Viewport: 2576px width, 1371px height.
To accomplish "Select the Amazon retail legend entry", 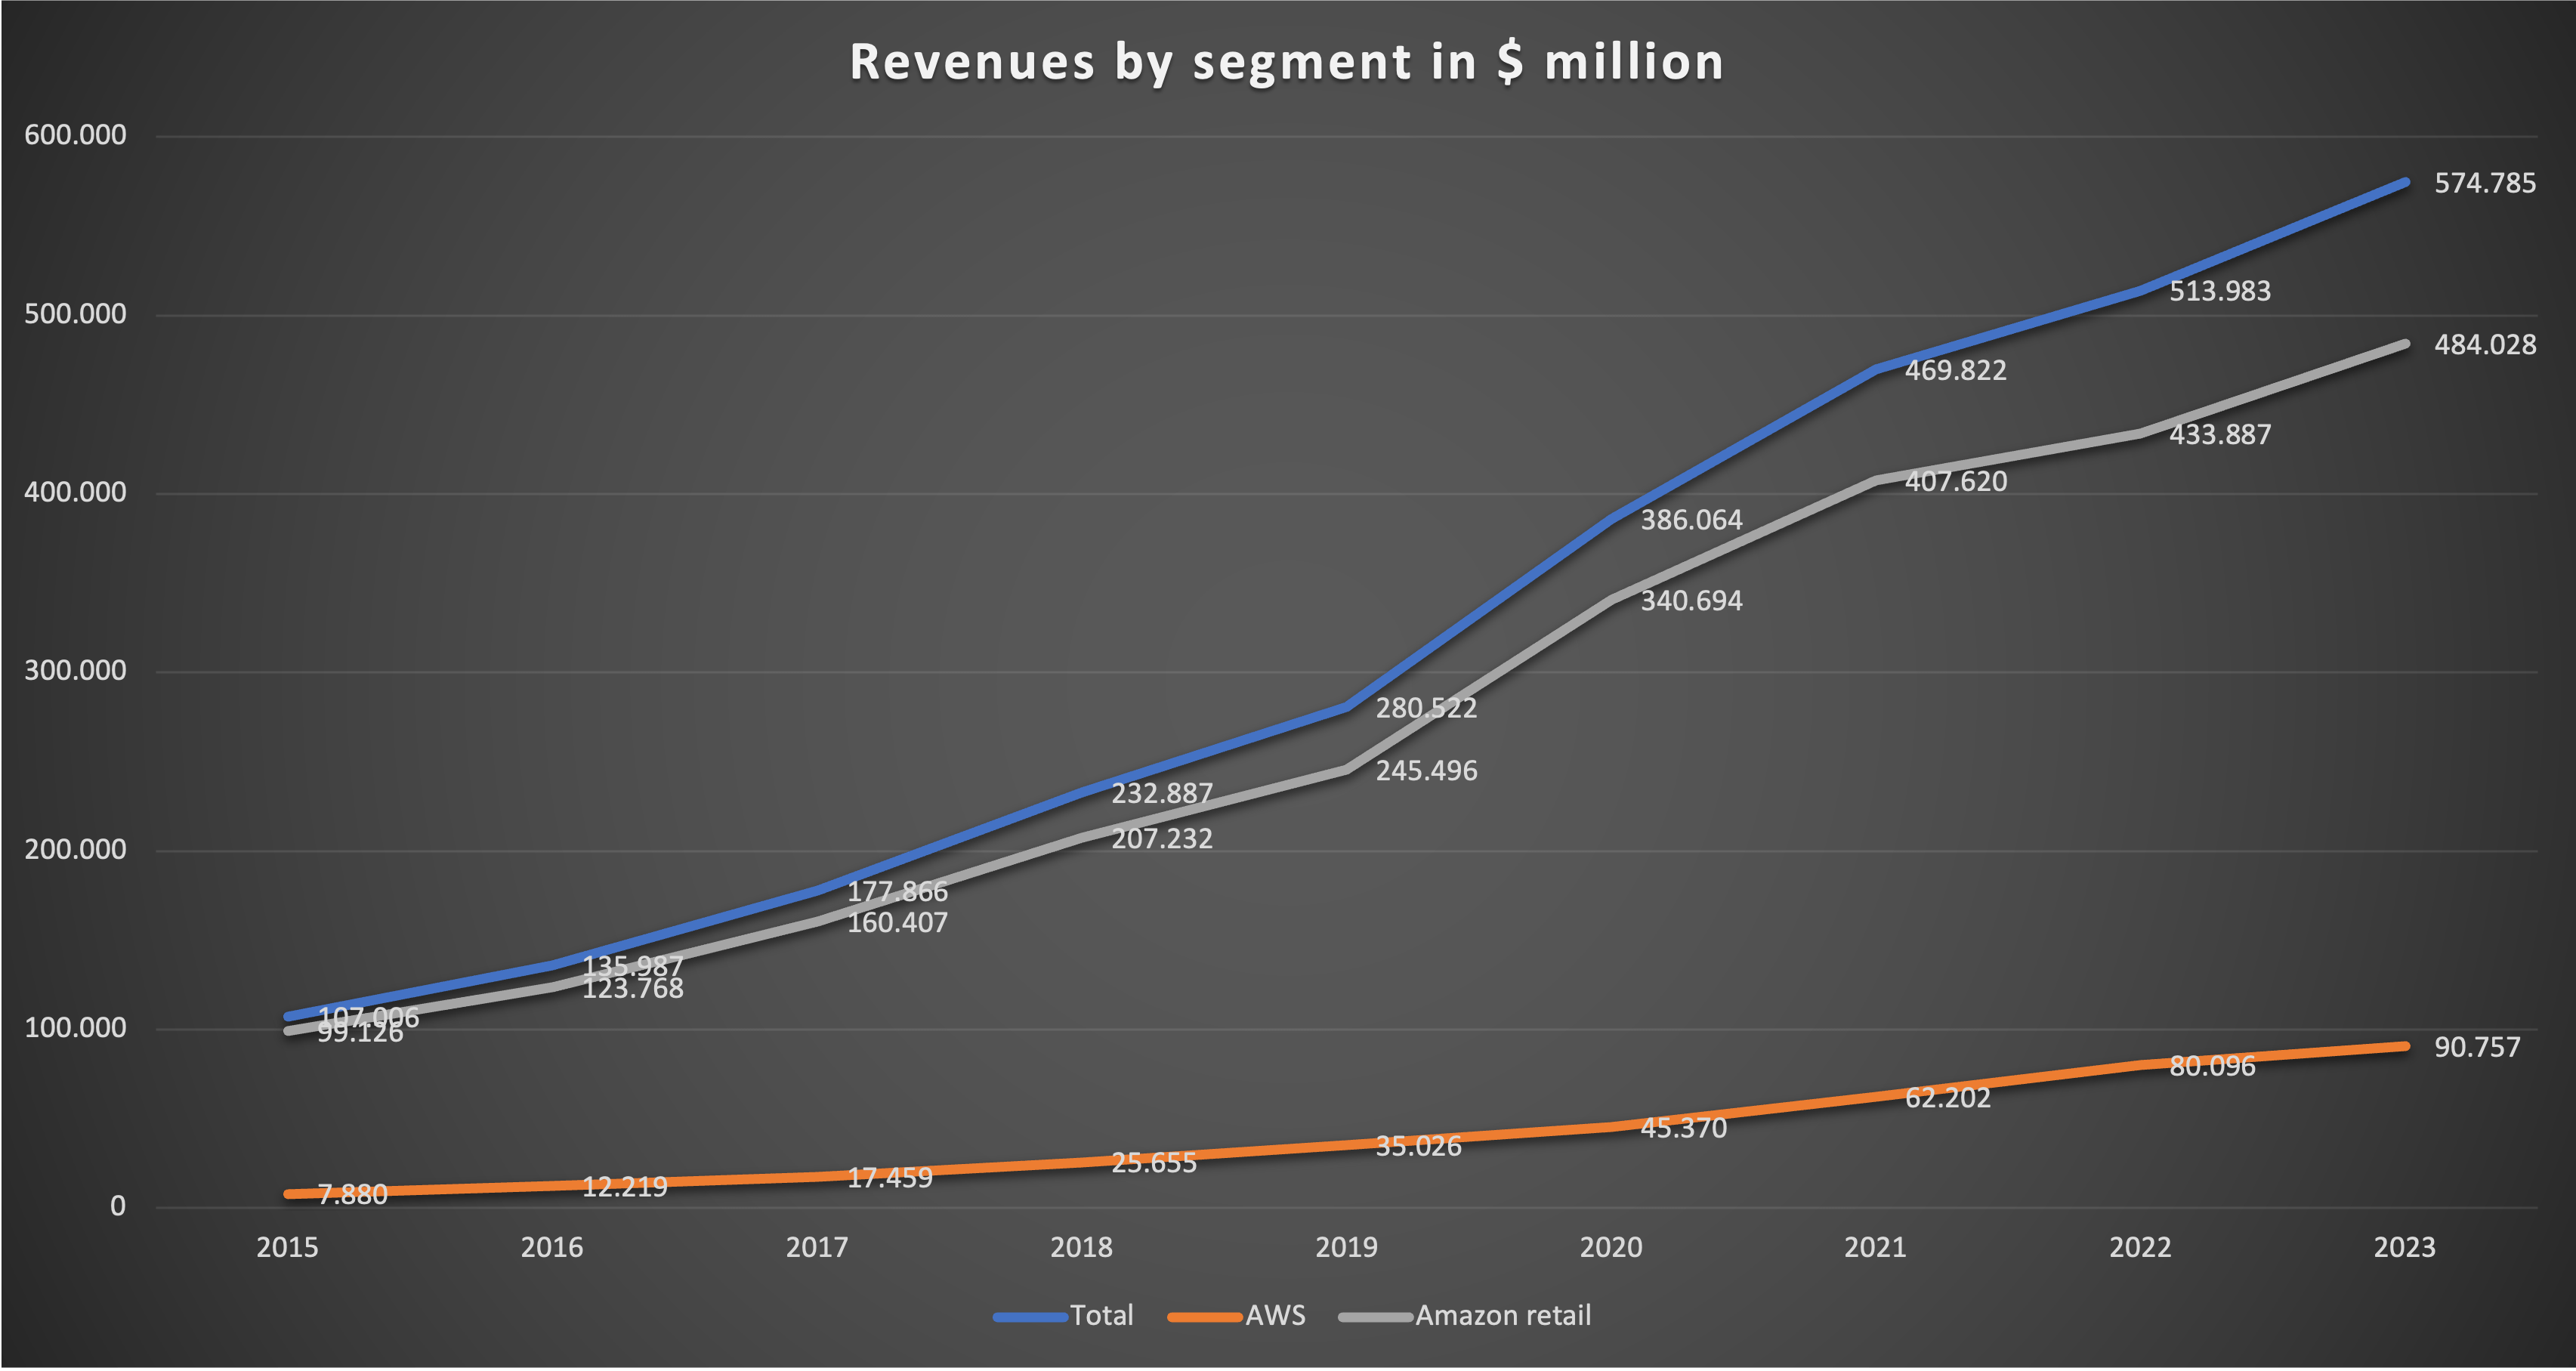I will pos(1502,1315).
